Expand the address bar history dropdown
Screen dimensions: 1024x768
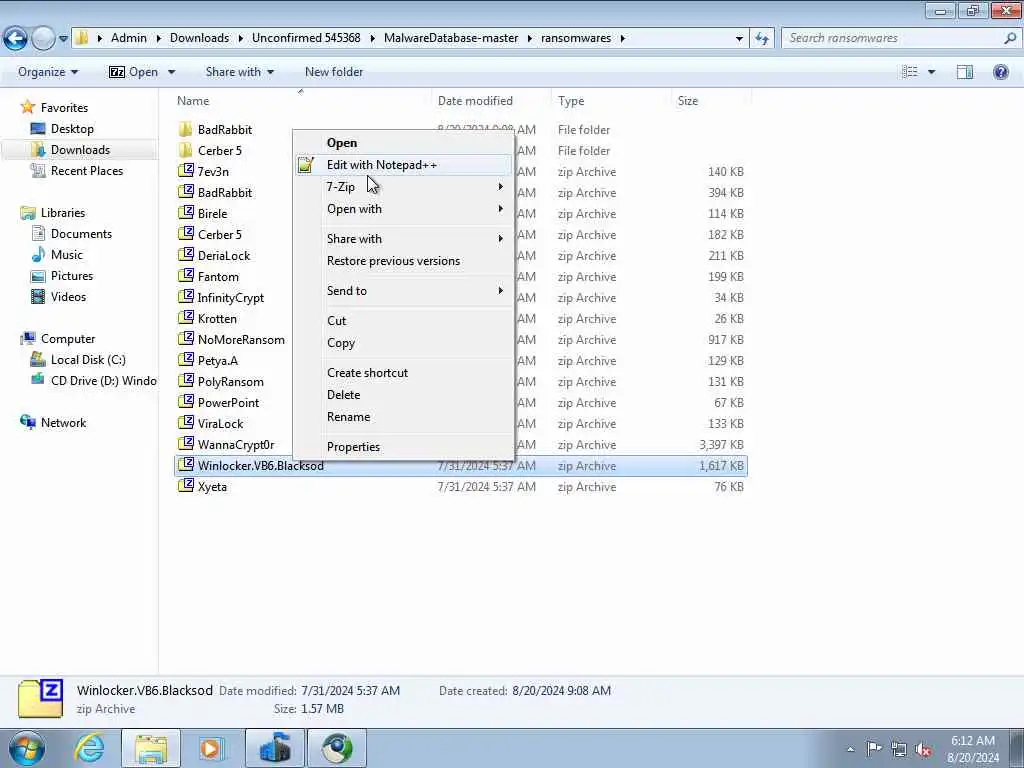(x=739, y=39)
